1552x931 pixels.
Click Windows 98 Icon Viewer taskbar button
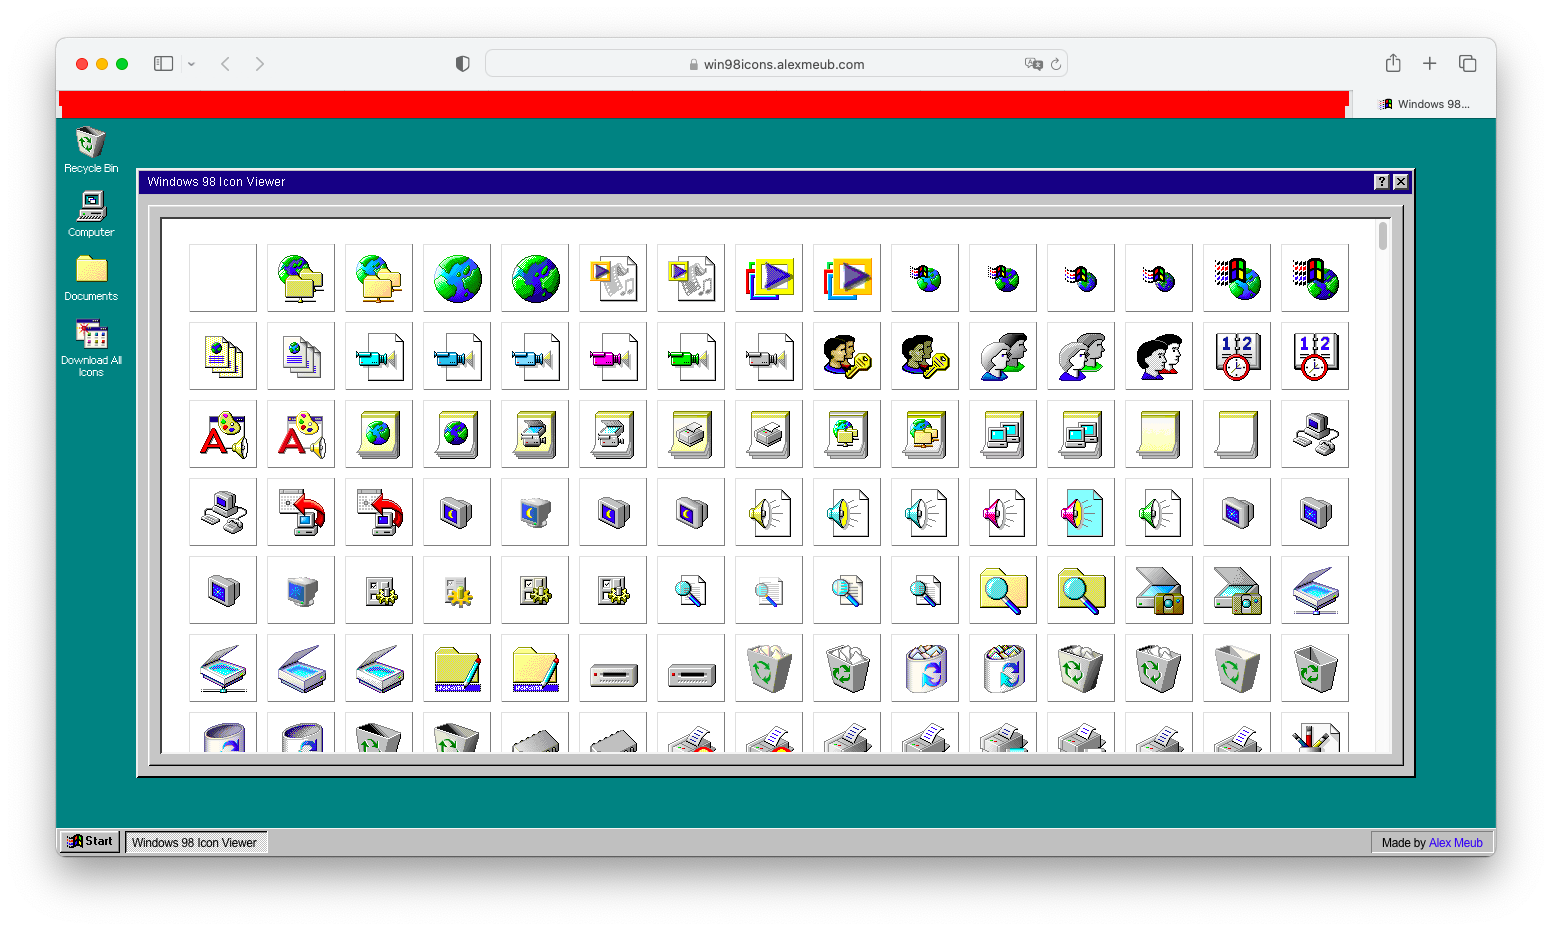pyautogui.click(x=196, y=842)
